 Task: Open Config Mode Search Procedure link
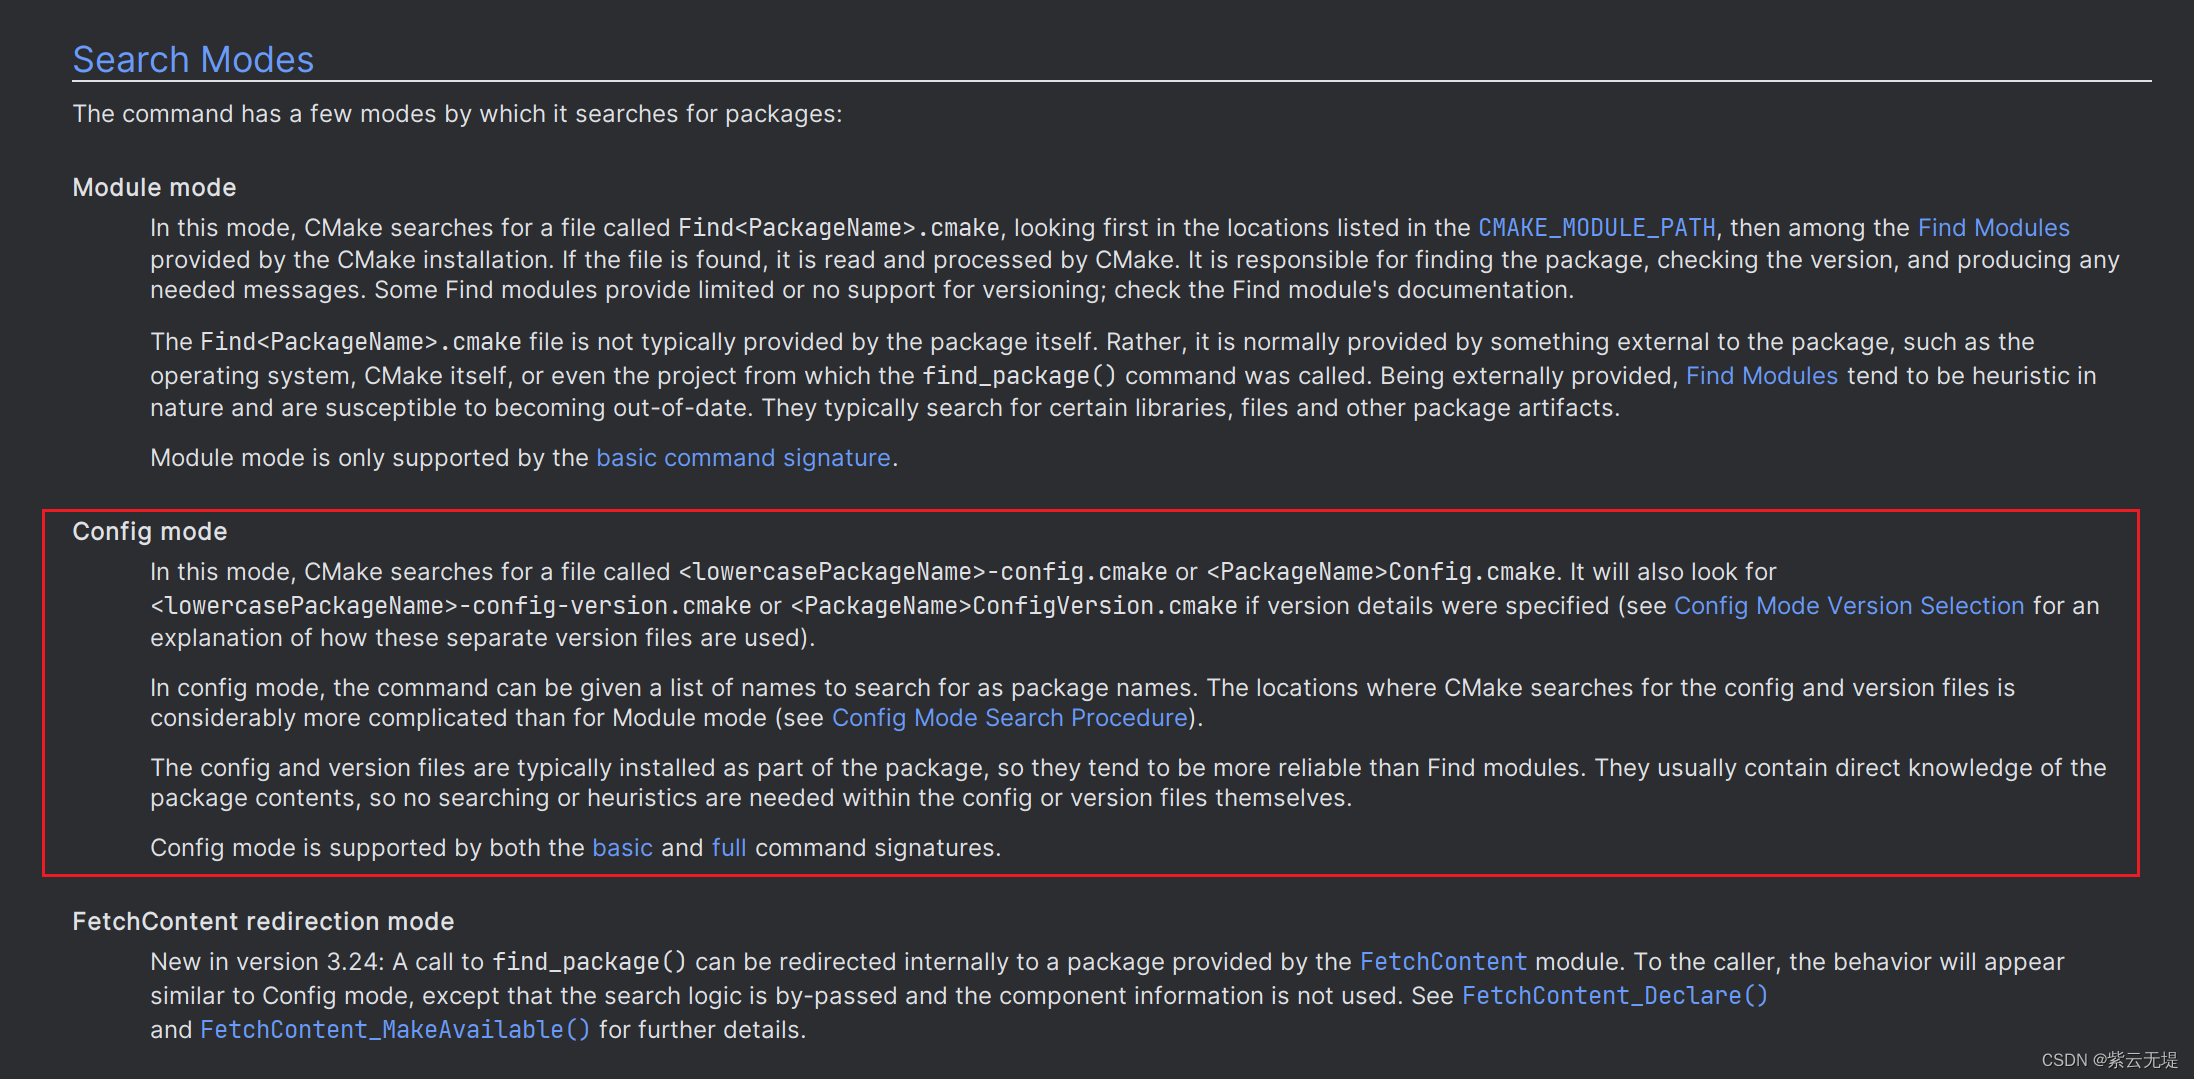tap(1010, 718)
